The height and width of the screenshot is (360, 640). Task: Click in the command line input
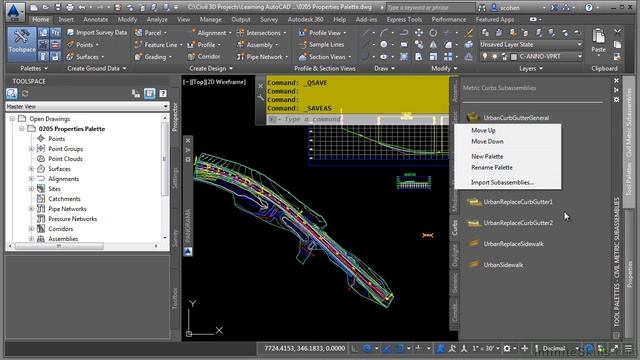359,119
